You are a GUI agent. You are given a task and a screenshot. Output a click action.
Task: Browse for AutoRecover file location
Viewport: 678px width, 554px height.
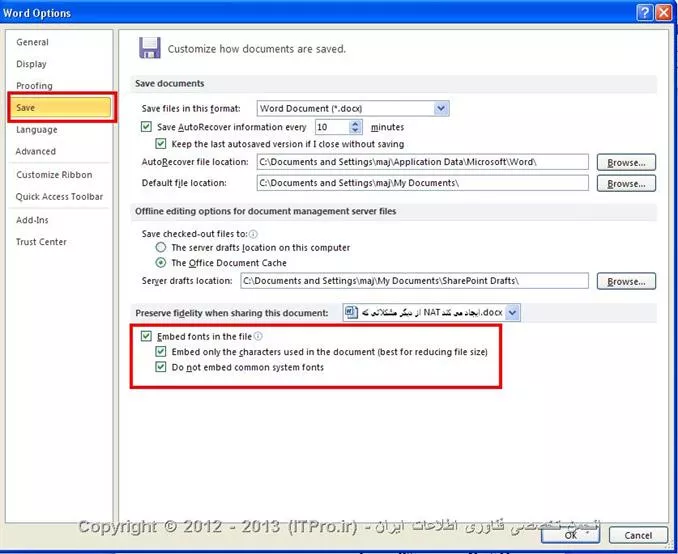click(626, 163)
